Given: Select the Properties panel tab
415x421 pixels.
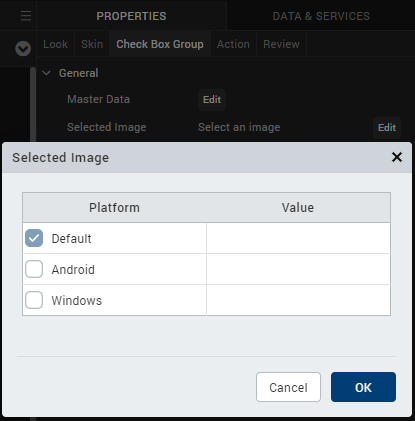Looking at the screenshot, I should click(131, 16).
